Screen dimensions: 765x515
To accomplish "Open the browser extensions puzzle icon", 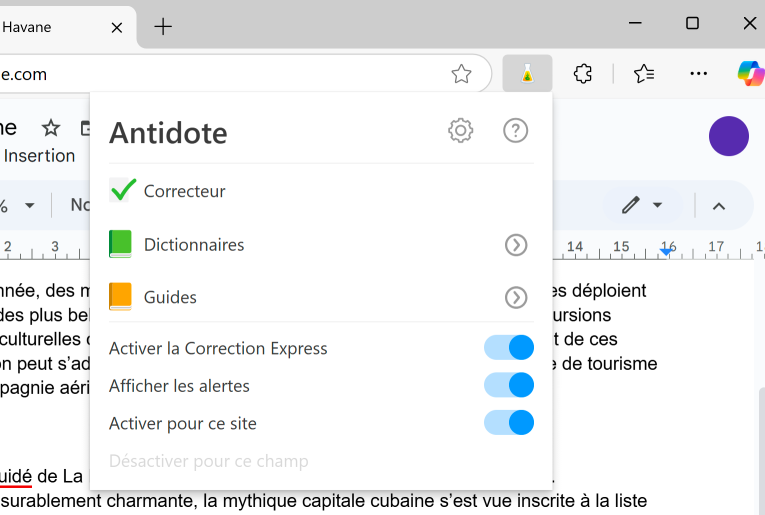I will (583, 74).
